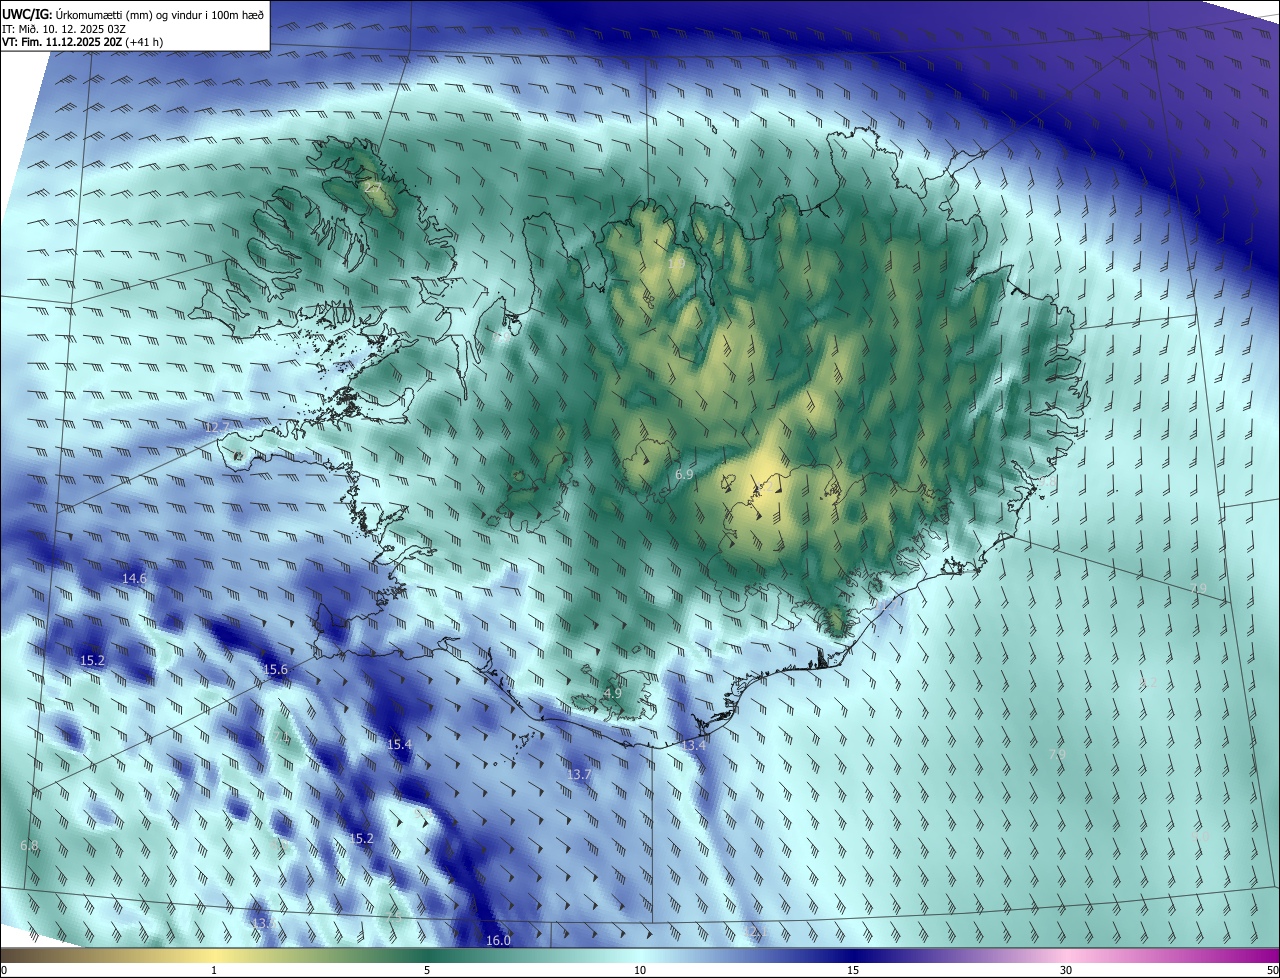Click the 30 tick on the color scale
Image resolution: width=1280 pixels, height=978 pixels.
coord(1066,970)
